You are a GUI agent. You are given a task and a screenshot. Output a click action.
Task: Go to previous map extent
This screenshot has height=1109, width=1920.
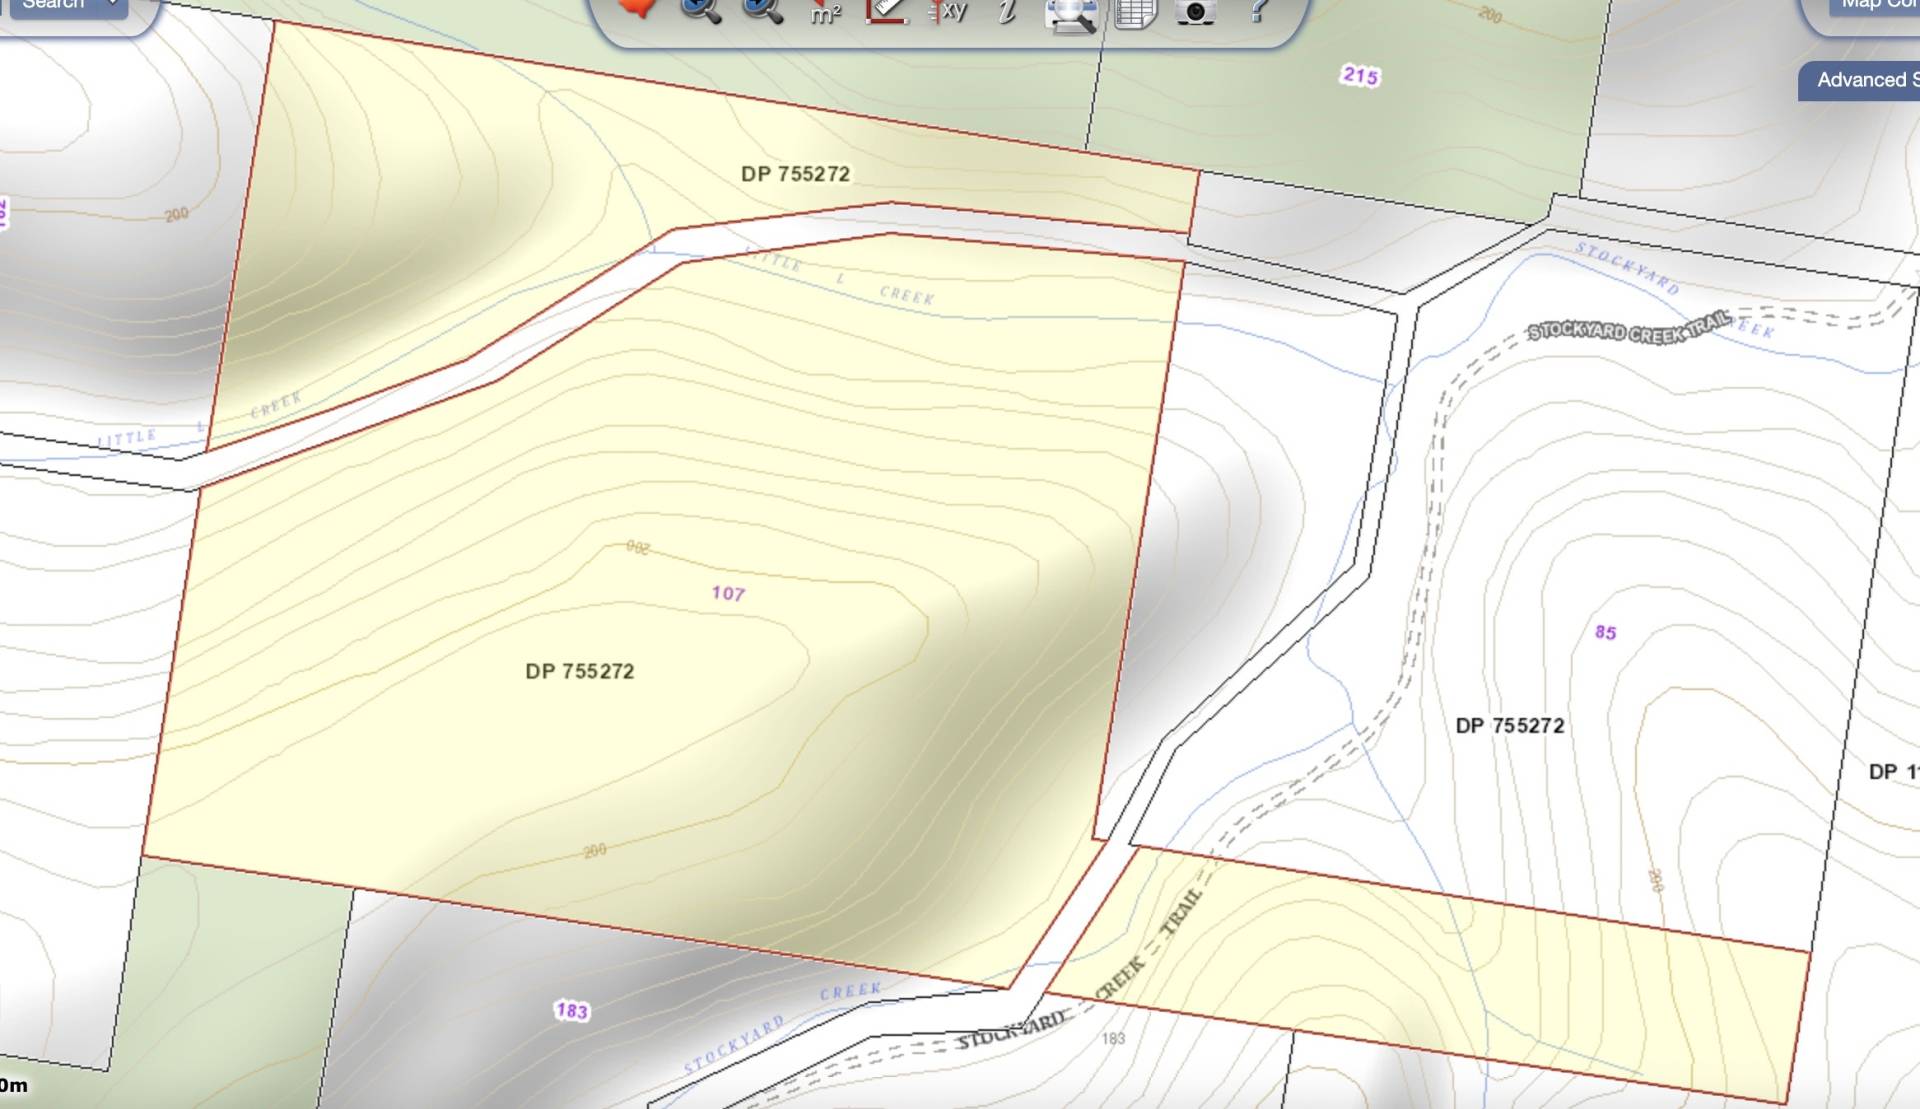pyautogui.click(x=700, y=10)
